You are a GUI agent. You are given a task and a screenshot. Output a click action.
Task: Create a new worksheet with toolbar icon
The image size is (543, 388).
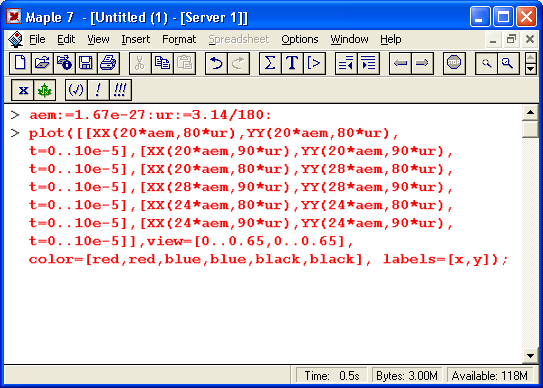(20, 63)
